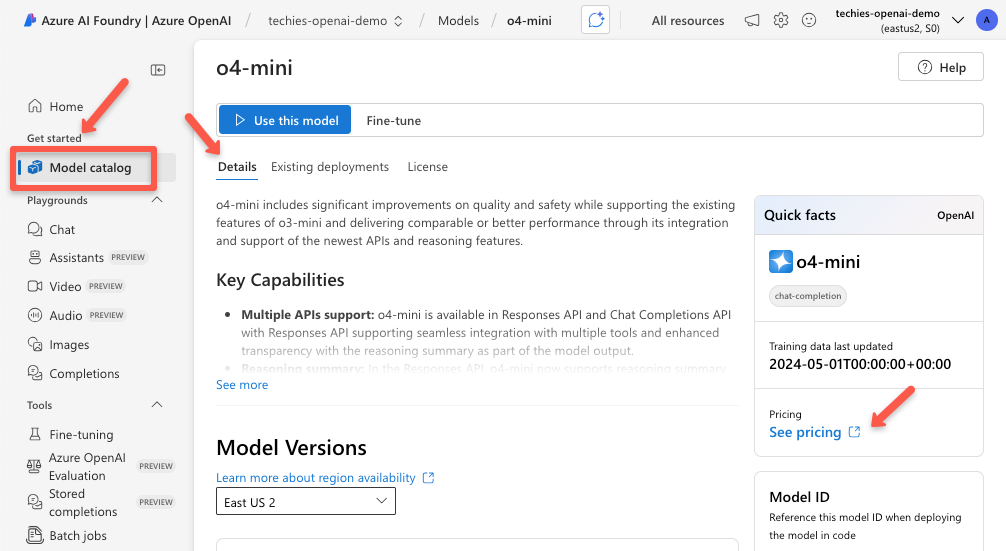
Task: Go to Home in sidebar
Action: pyautogui.click(x=66, y=106)
